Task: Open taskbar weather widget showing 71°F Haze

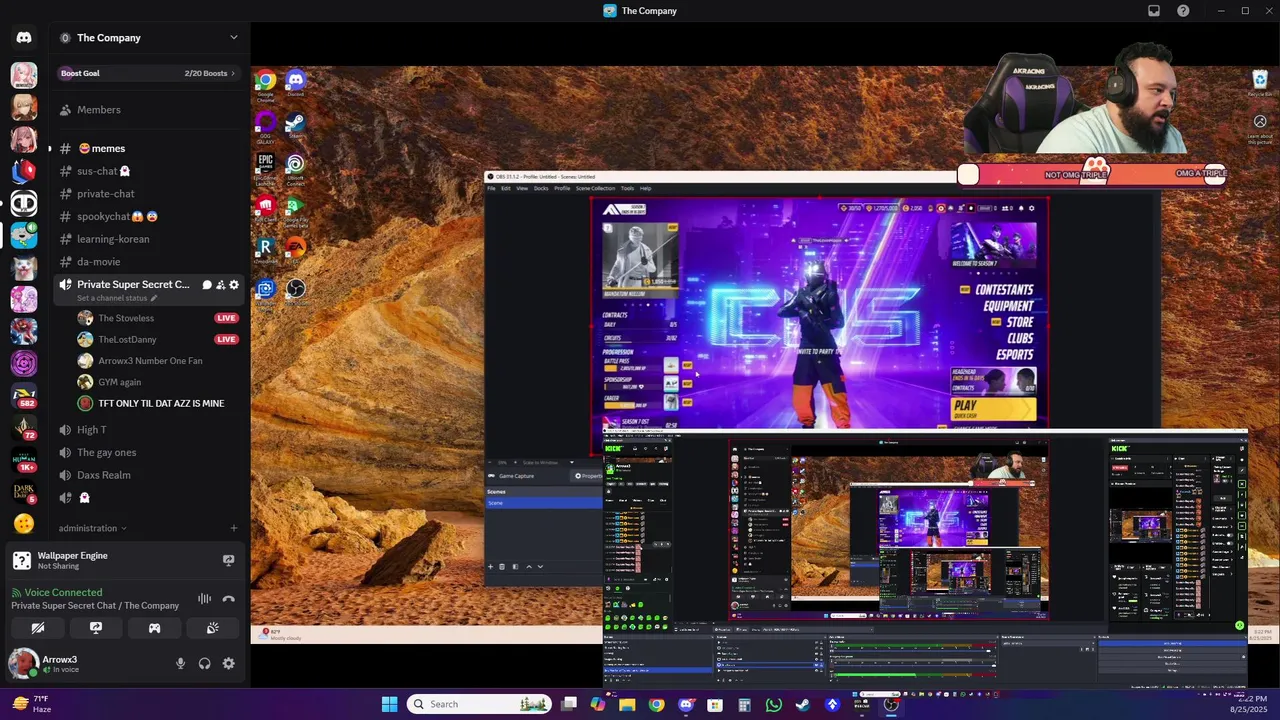Action: coord(32,704)
